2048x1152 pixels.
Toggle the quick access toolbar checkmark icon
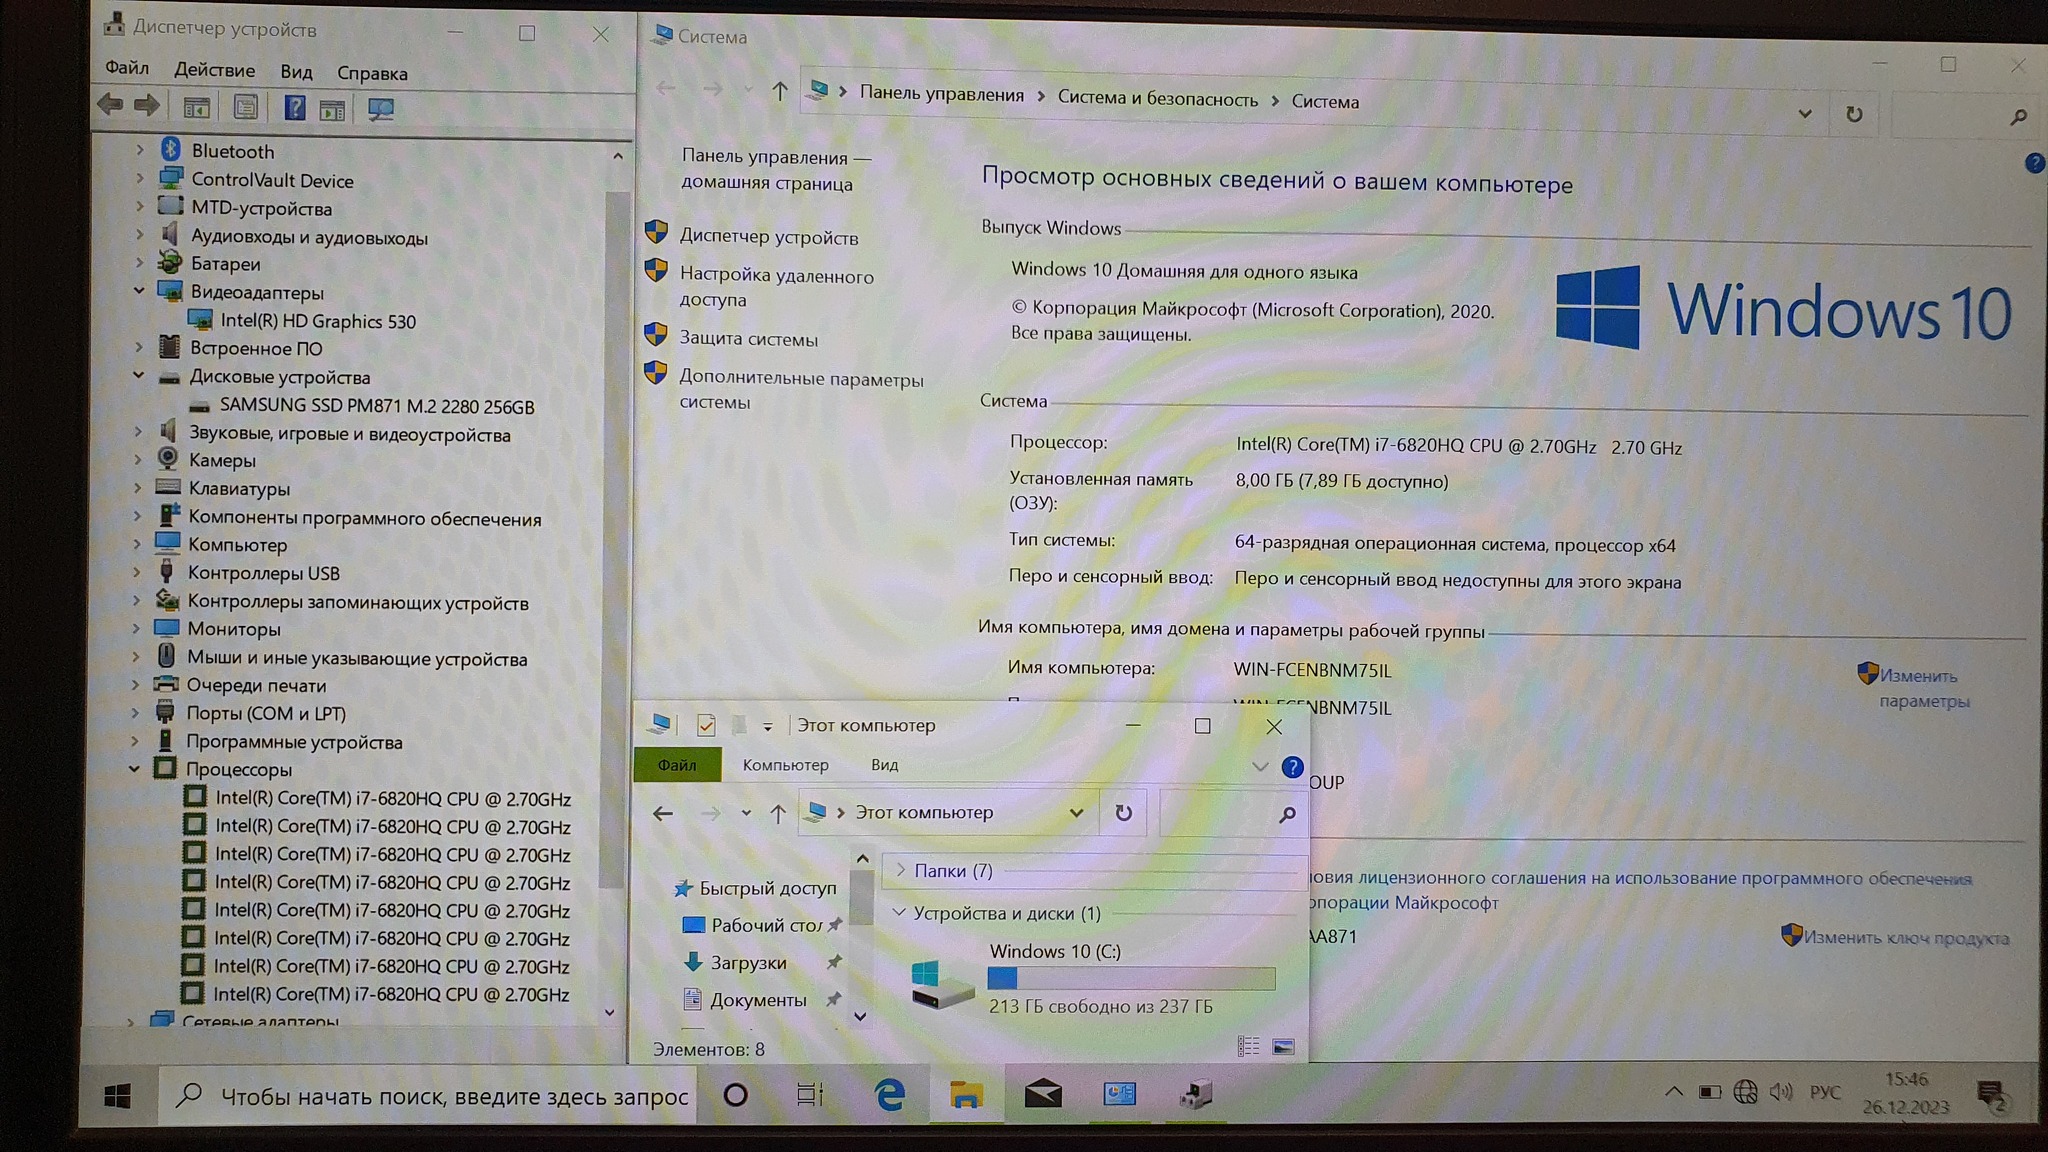tap(706, 725)
